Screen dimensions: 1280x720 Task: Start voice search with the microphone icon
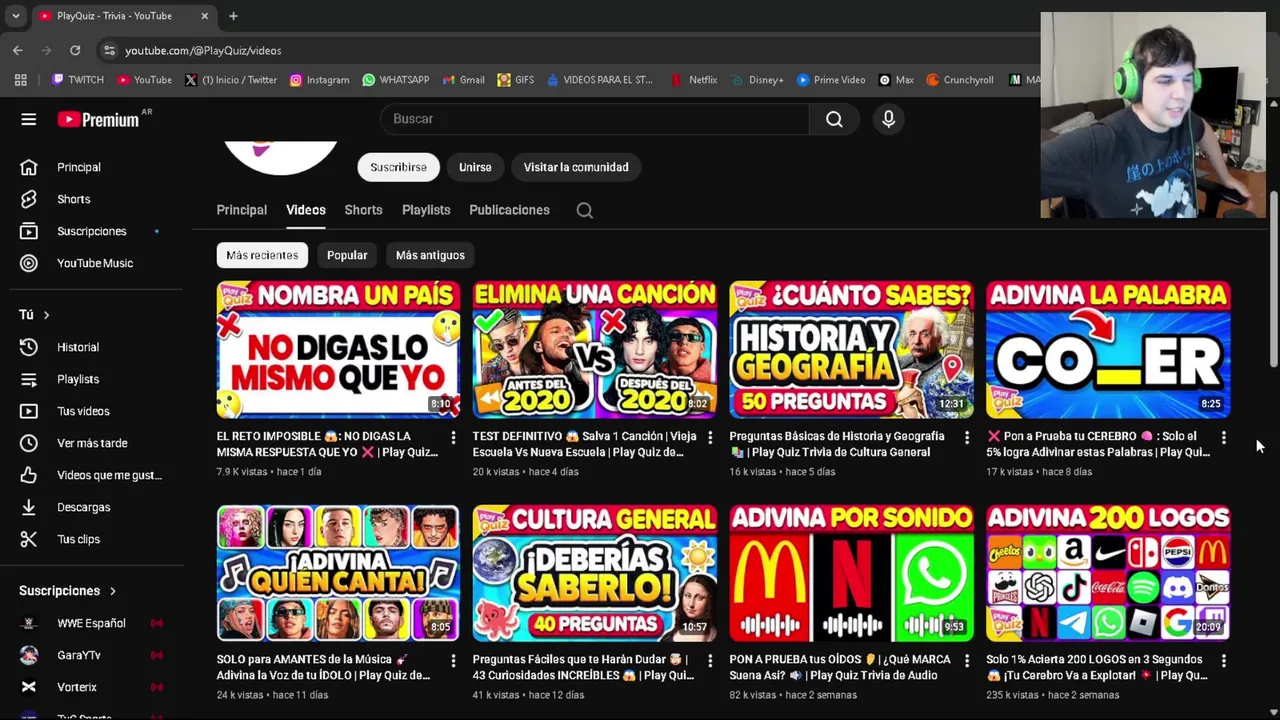pyautogui.click(x=888, y=119)
